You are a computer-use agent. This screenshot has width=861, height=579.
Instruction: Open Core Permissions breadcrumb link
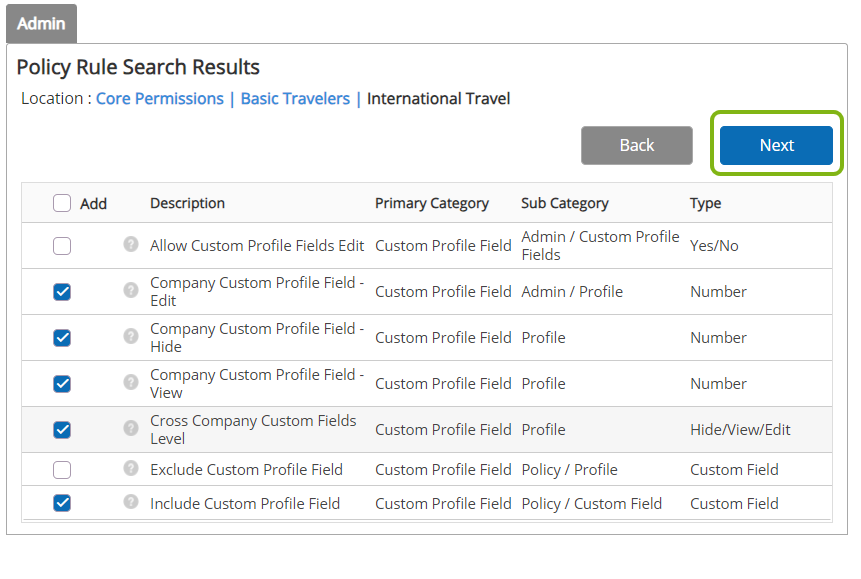point(160,98)
